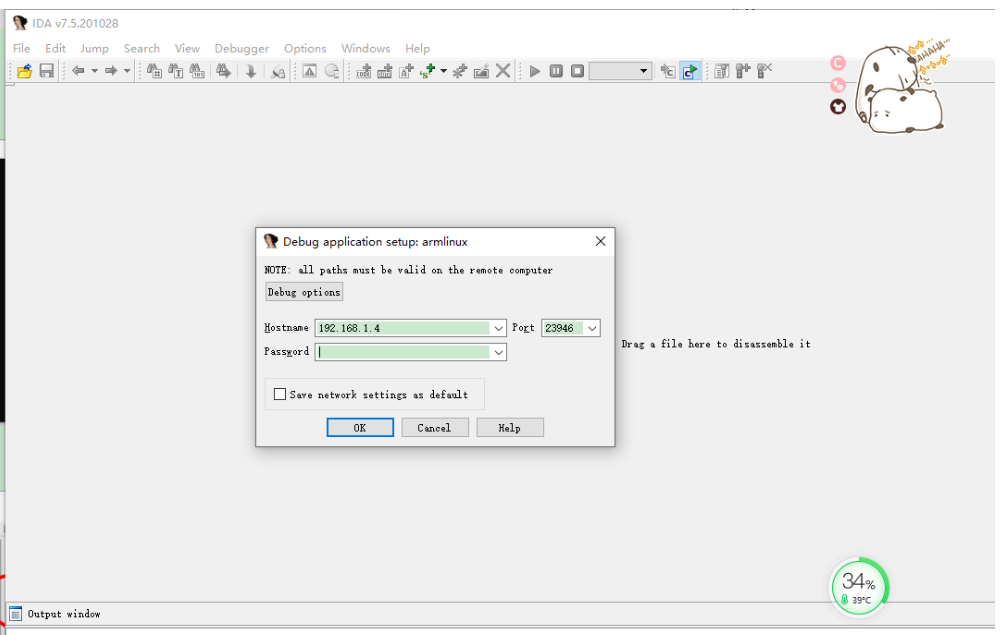
Task: Click the green plus S icon
Action: click(427, 71)
